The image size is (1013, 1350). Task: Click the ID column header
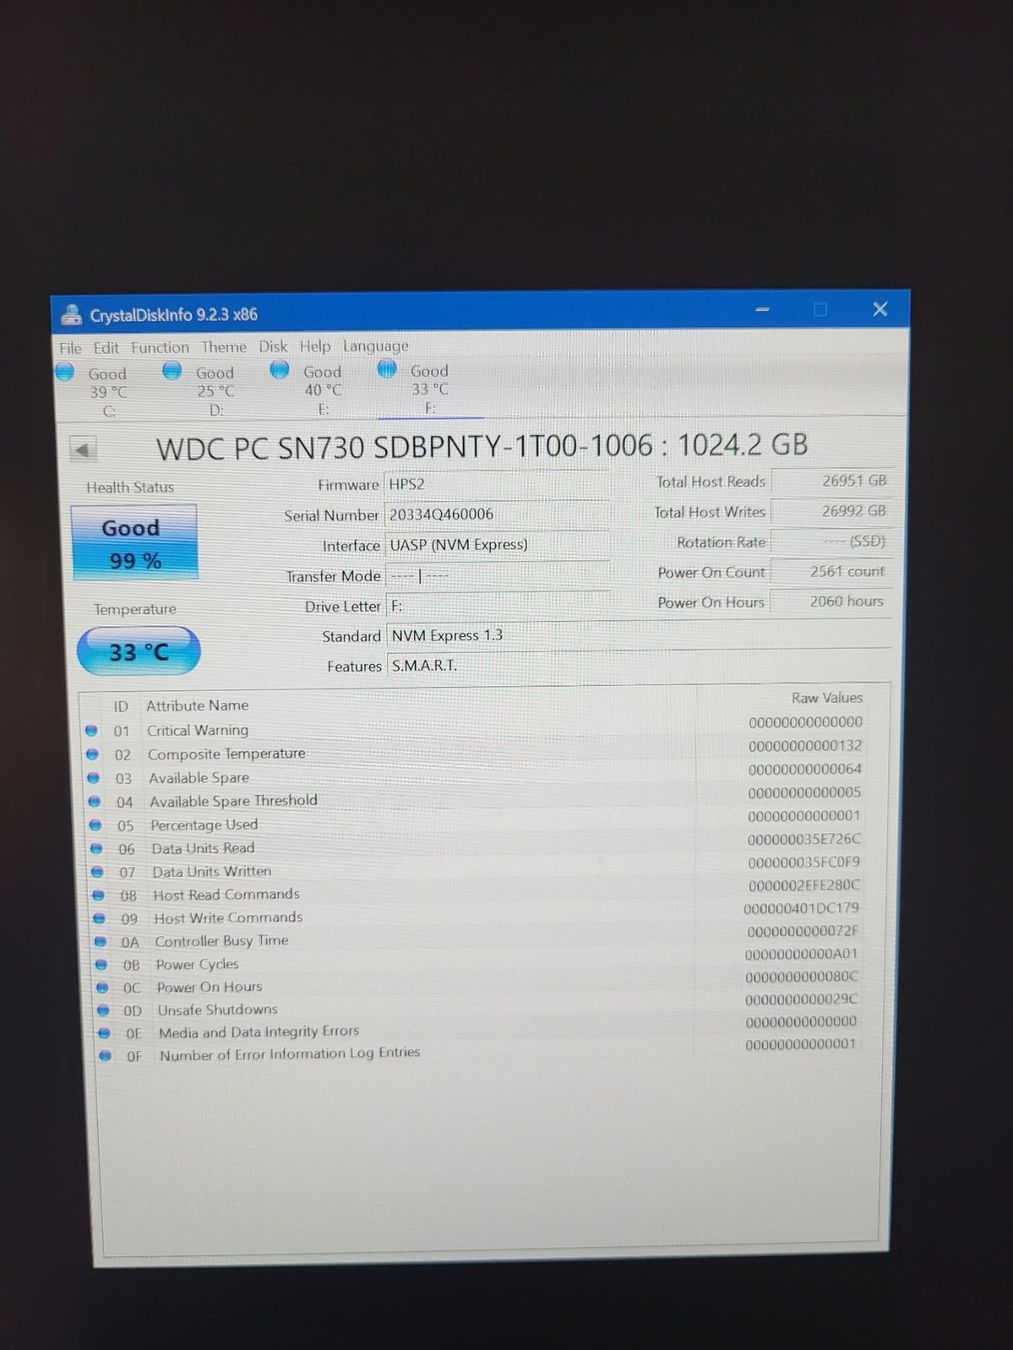(121, 706)
